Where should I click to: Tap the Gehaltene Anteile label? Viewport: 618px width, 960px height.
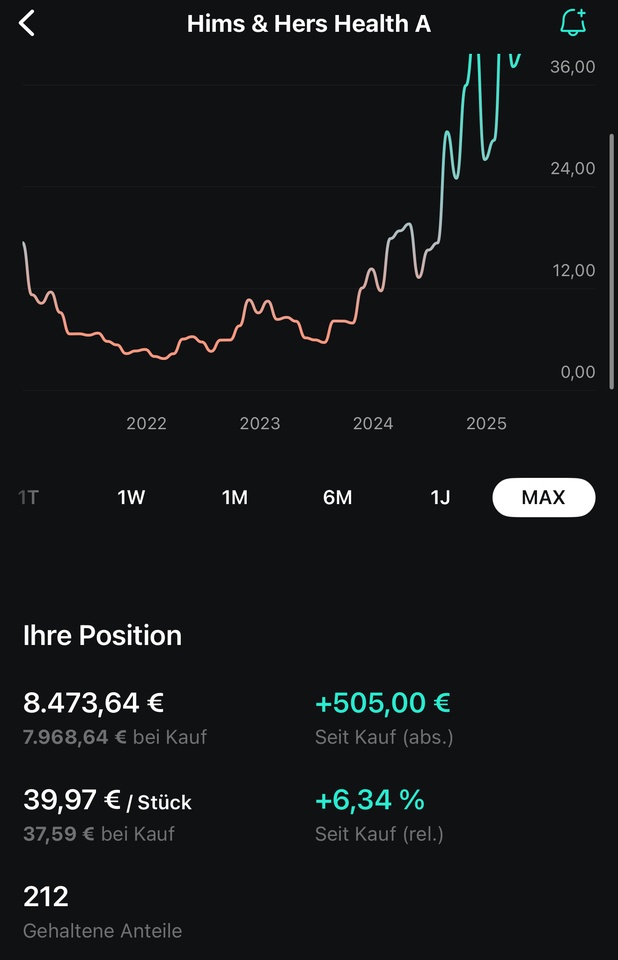point(102,931)
